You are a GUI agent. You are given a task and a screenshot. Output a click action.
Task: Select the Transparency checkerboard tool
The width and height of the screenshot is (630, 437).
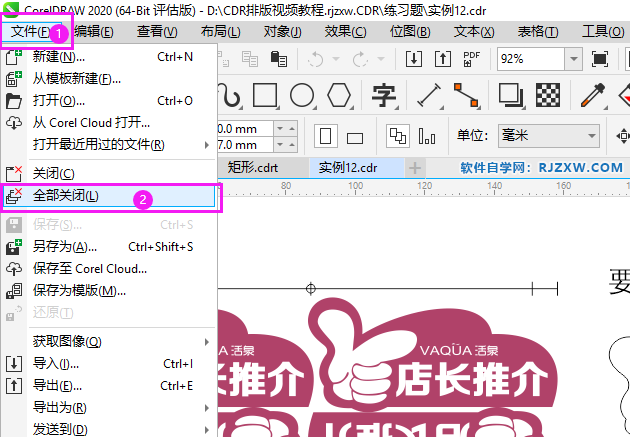pos(547,96)
